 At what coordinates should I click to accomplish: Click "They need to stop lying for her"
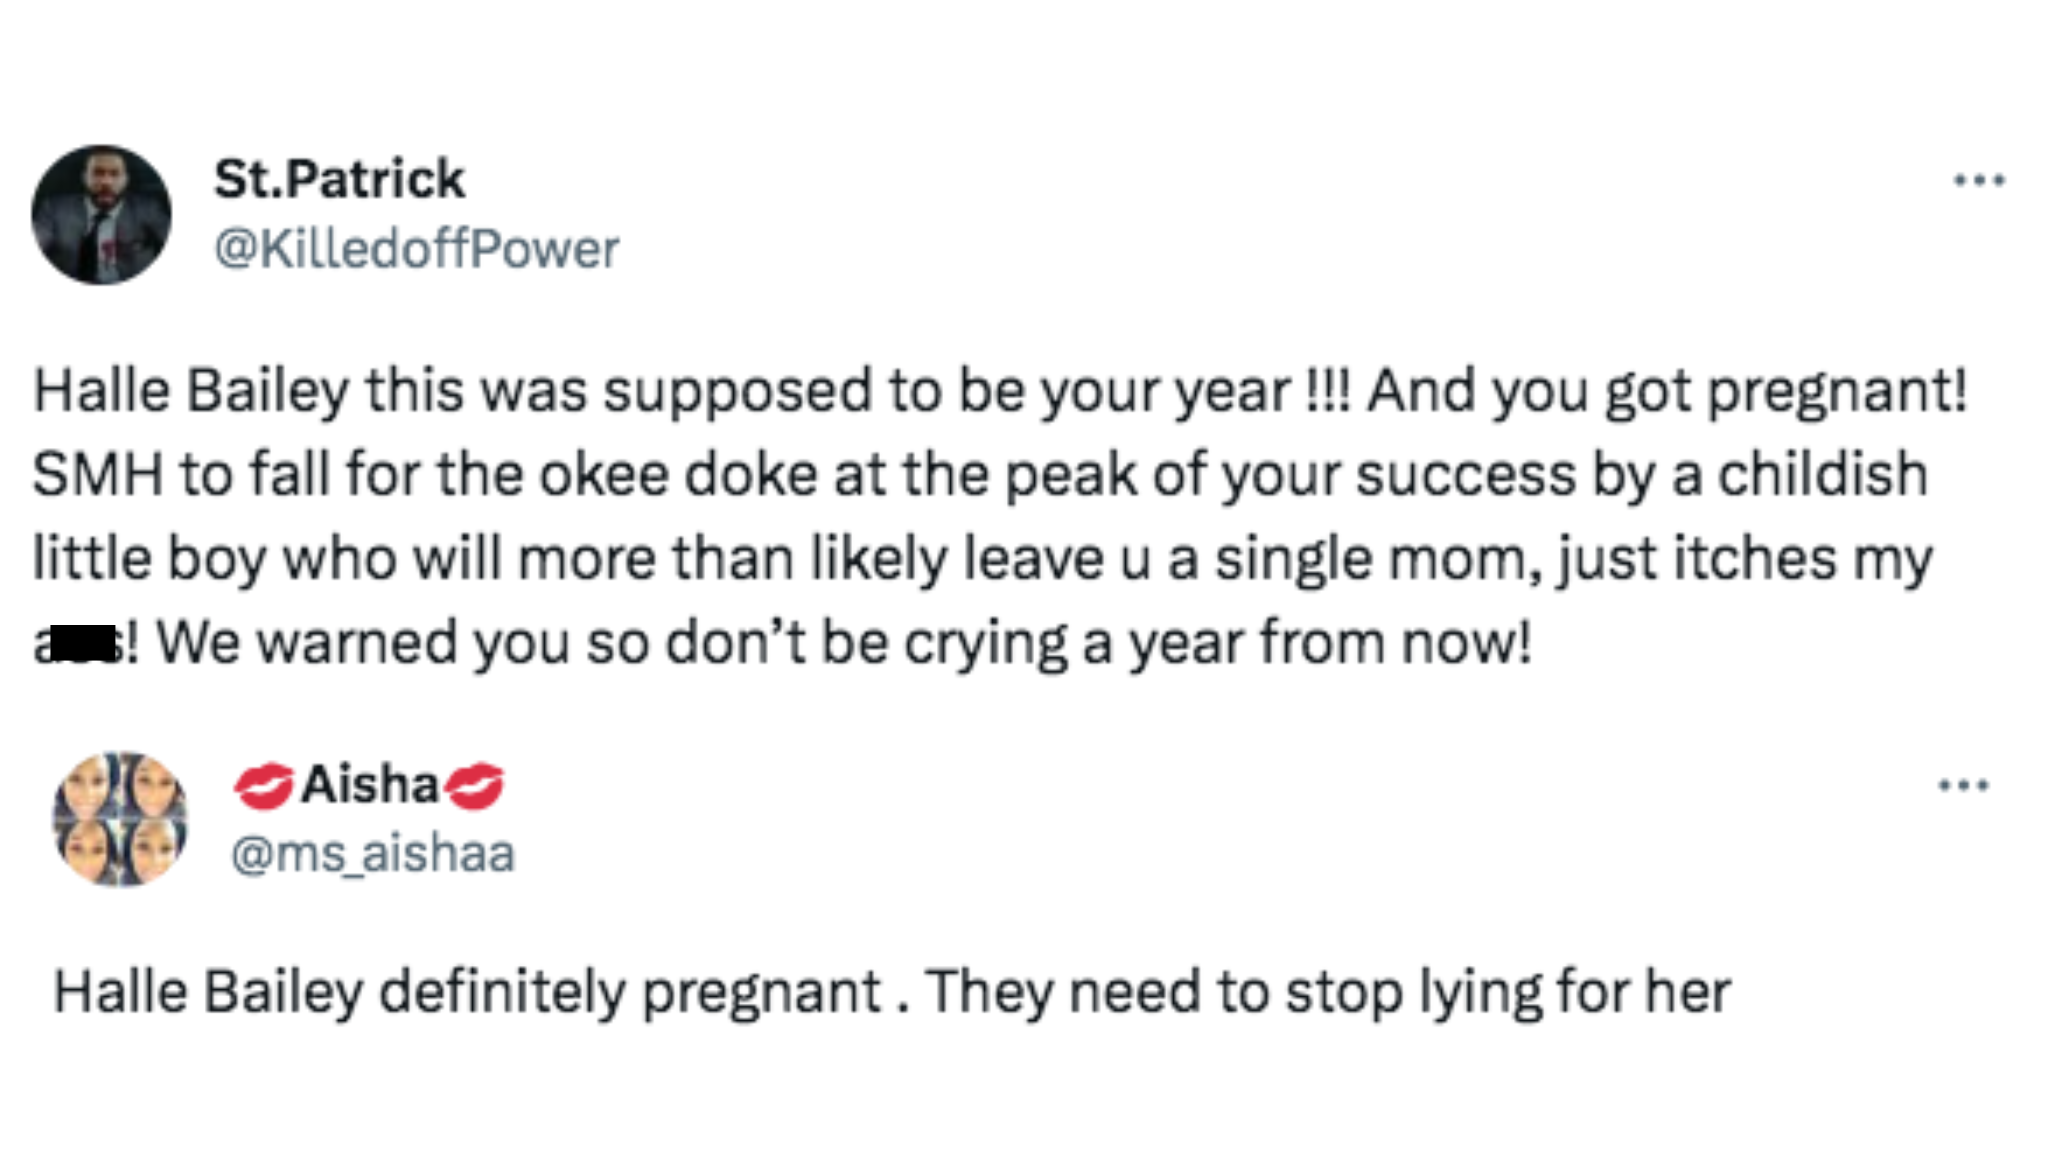click(x=1328, y=993)
